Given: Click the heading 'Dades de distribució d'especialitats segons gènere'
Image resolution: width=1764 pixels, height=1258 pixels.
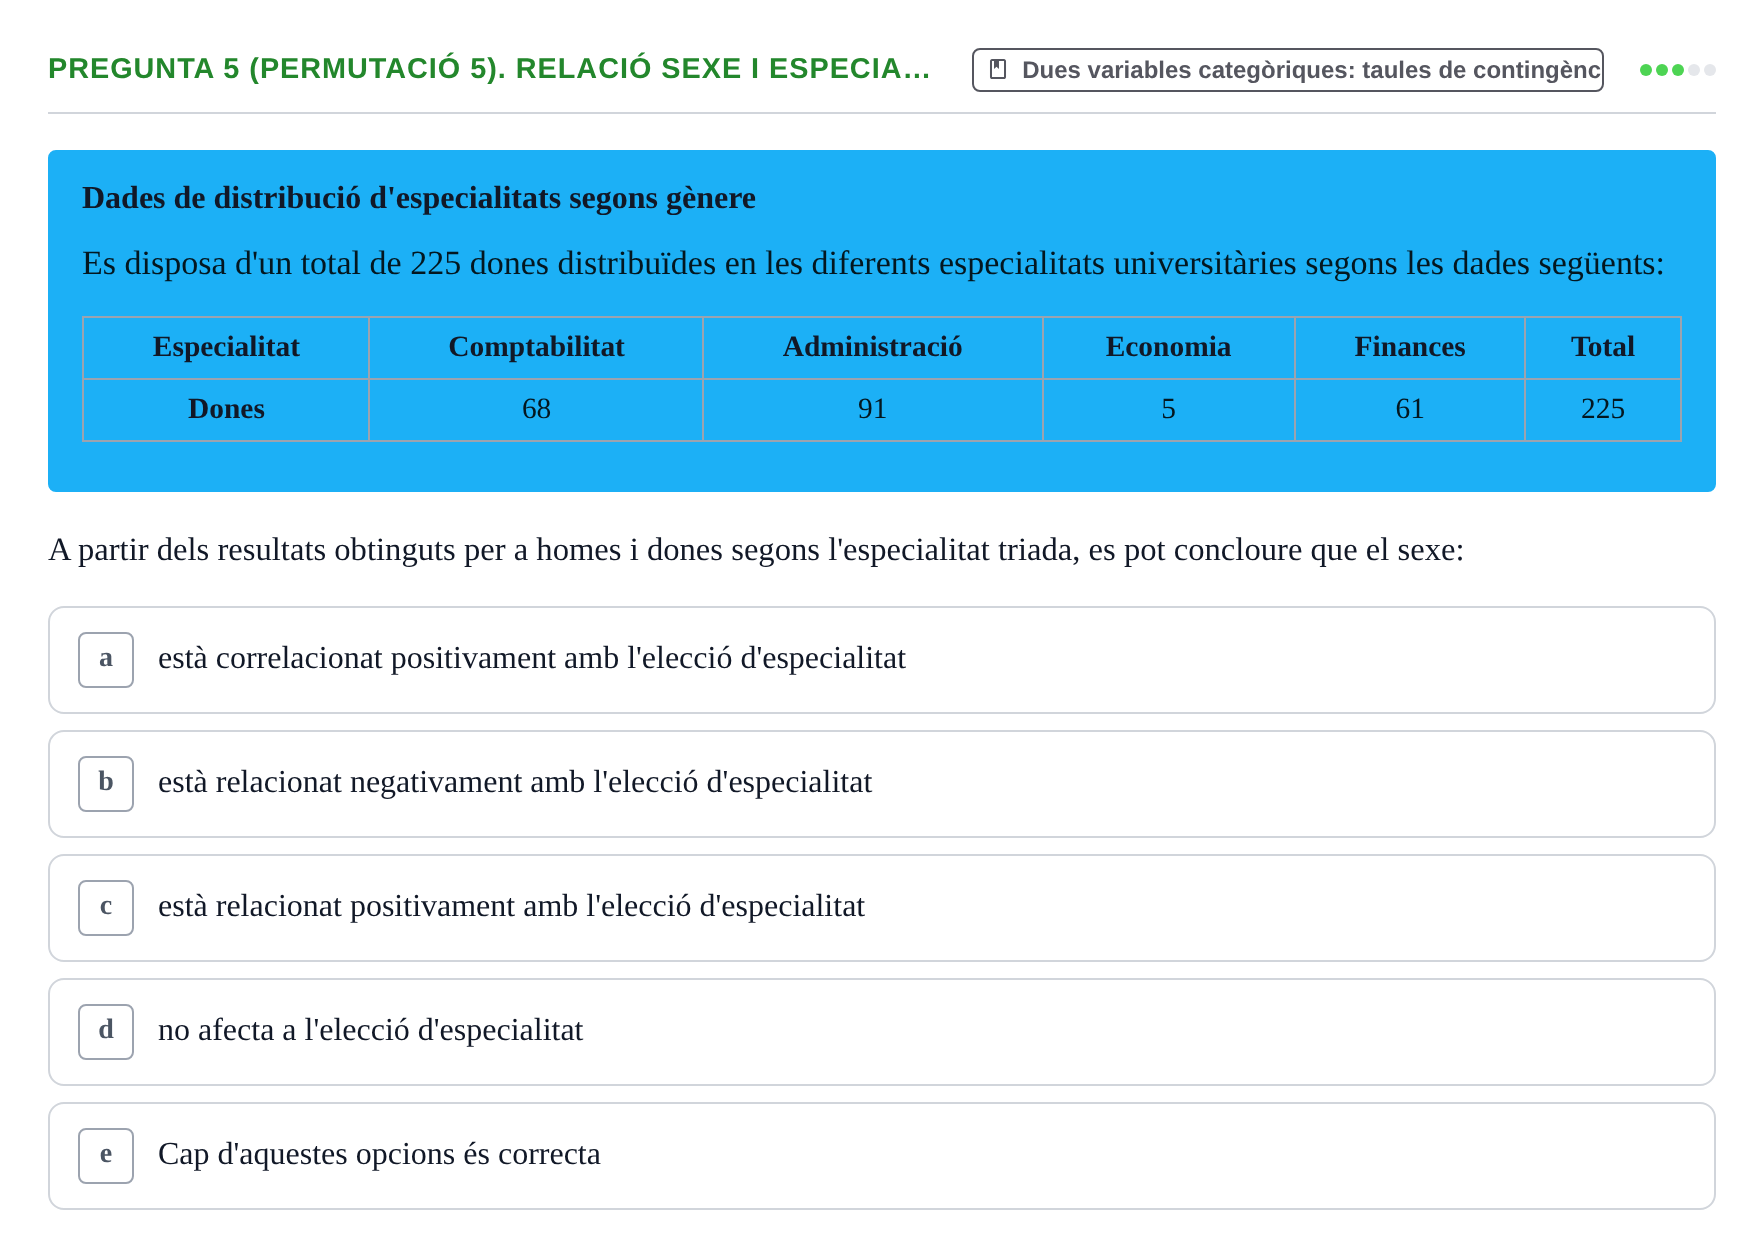Looking at the screenshot, I should click(x=419, y=198).
